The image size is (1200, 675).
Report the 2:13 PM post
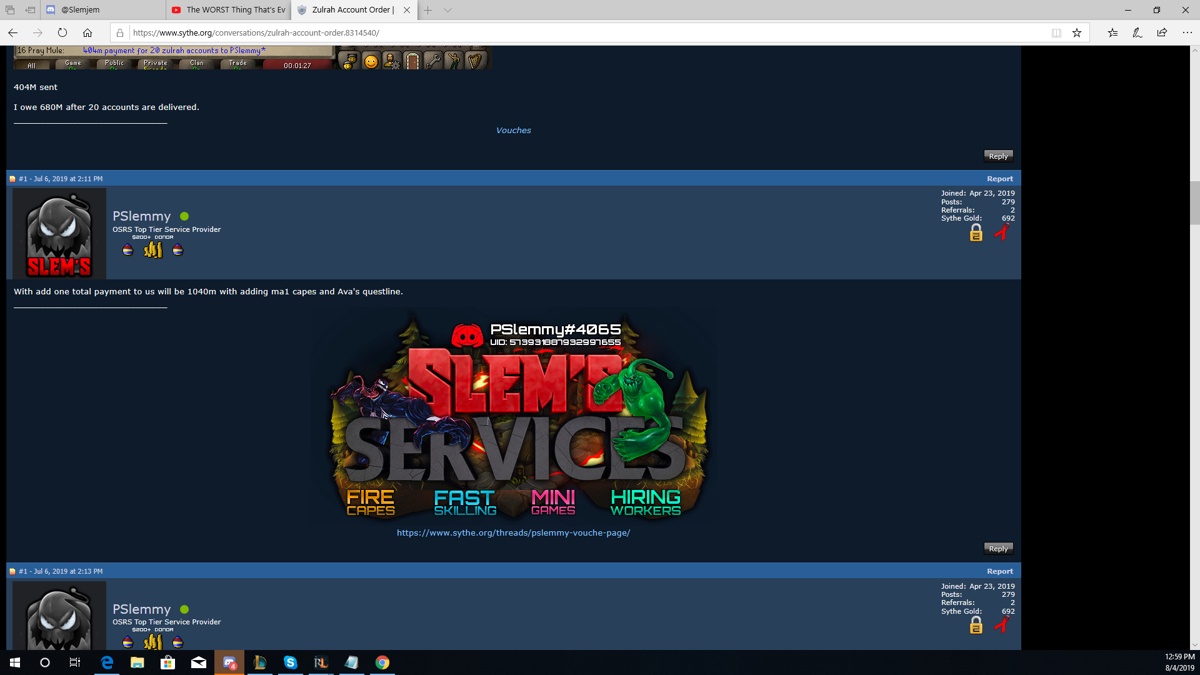(1000, 571)
